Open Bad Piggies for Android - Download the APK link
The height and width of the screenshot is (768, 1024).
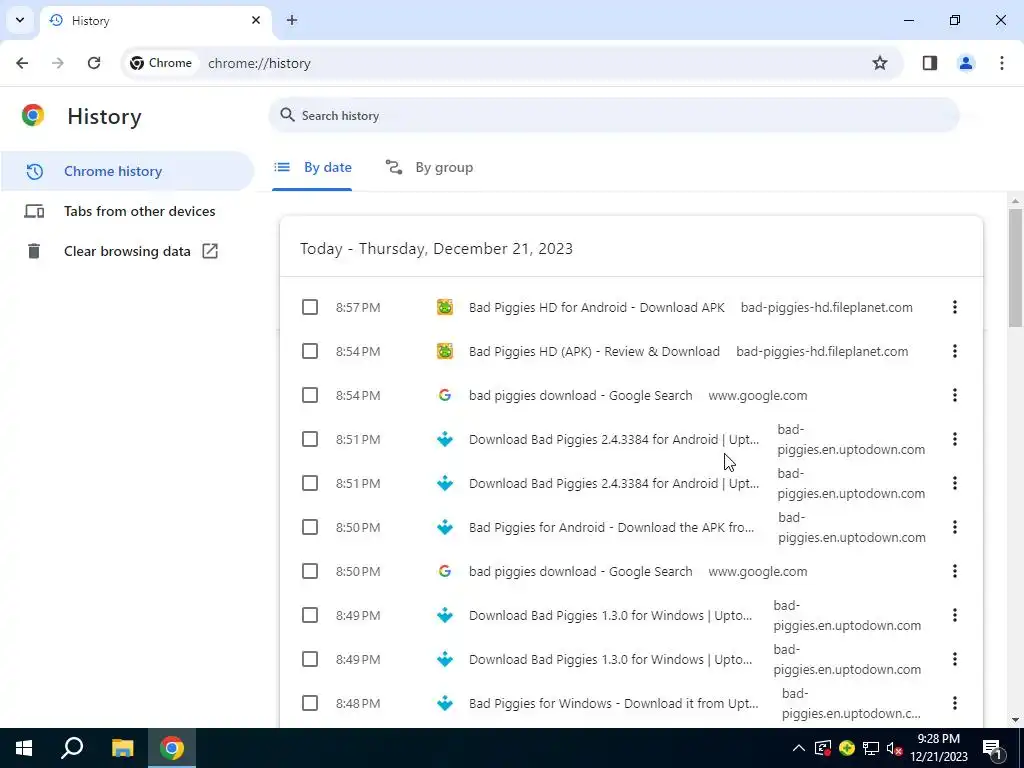tap(611, 528)
